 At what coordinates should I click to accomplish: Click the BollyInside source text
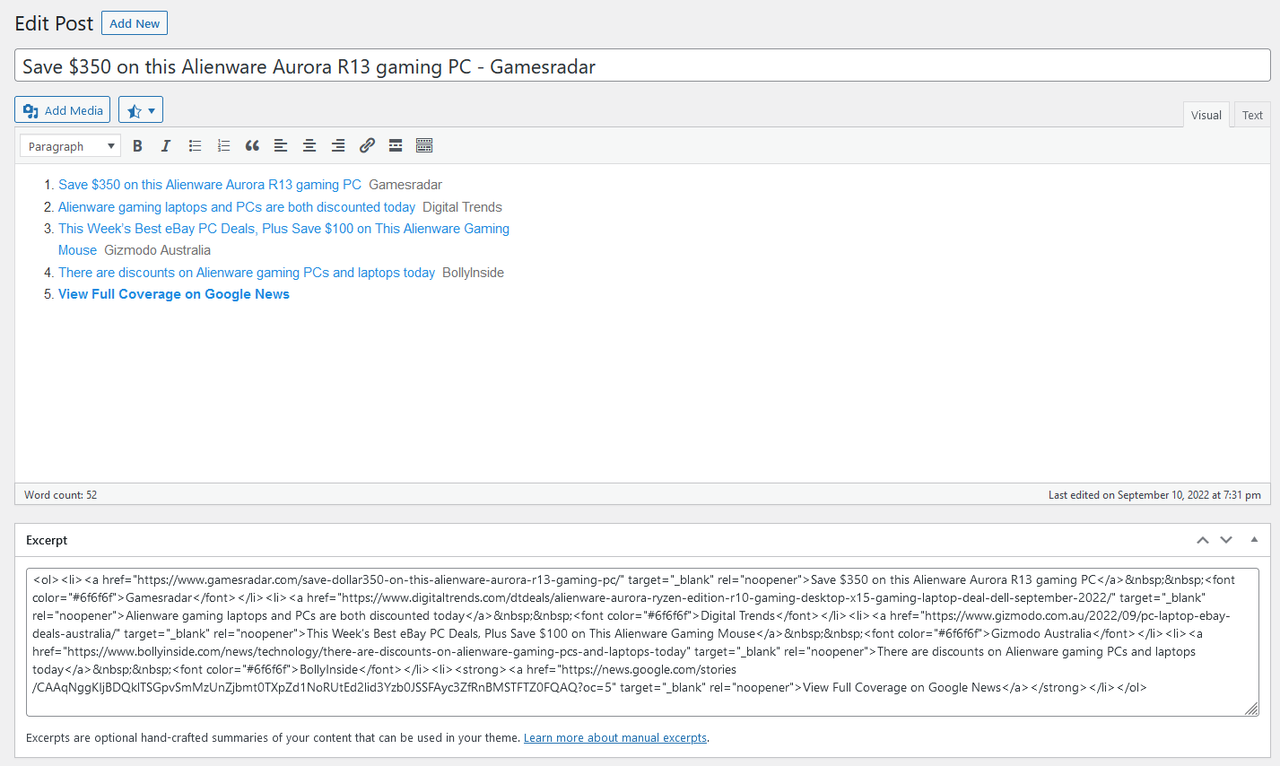point(473,273)
